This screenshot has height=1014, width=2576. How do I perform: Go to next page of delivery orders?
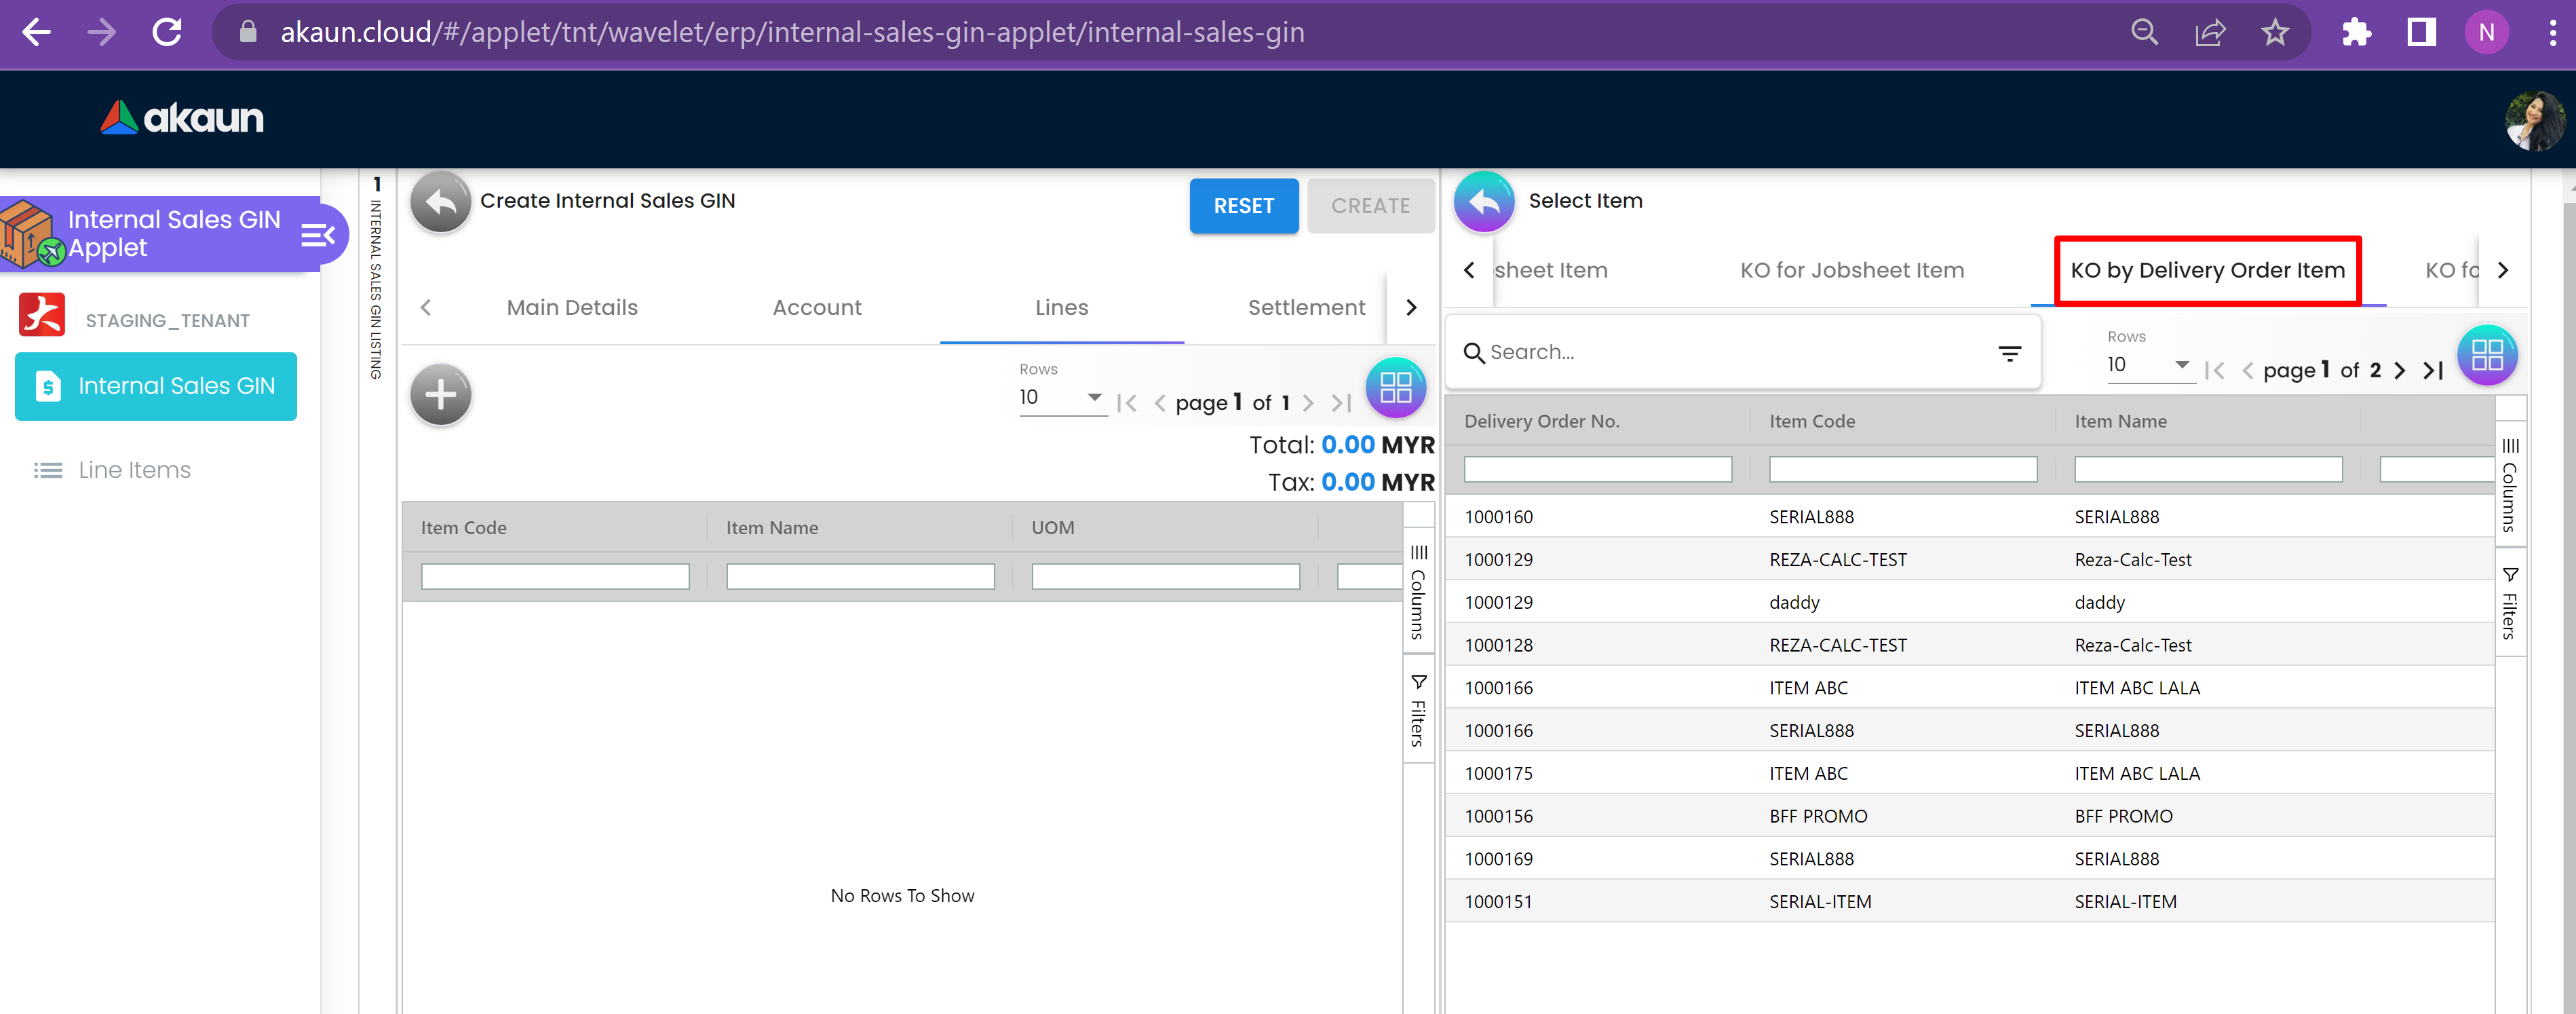tap(2399, 371)
